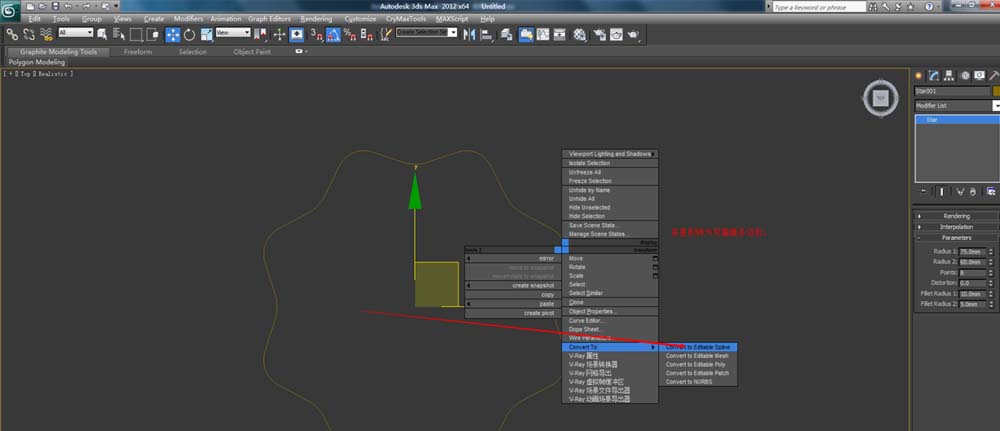Expand the Rendering rollout
This screenshot has width=1000, height=431.
(x=957, y=216)
